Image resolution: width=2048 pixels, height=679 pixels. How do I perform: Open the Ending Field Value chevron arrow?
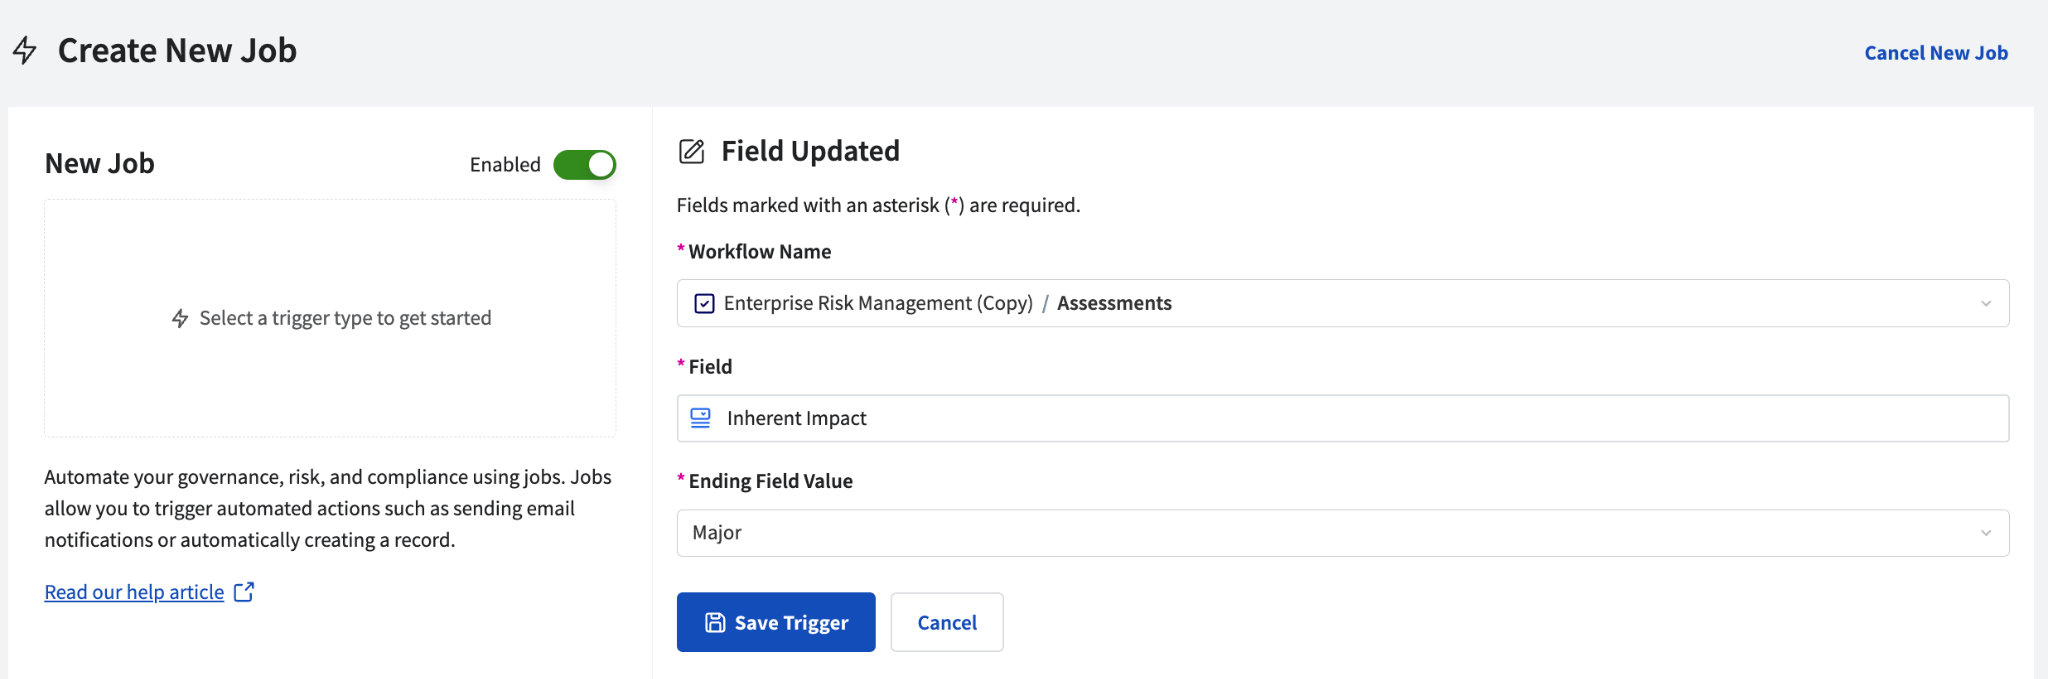(1986, 533)
